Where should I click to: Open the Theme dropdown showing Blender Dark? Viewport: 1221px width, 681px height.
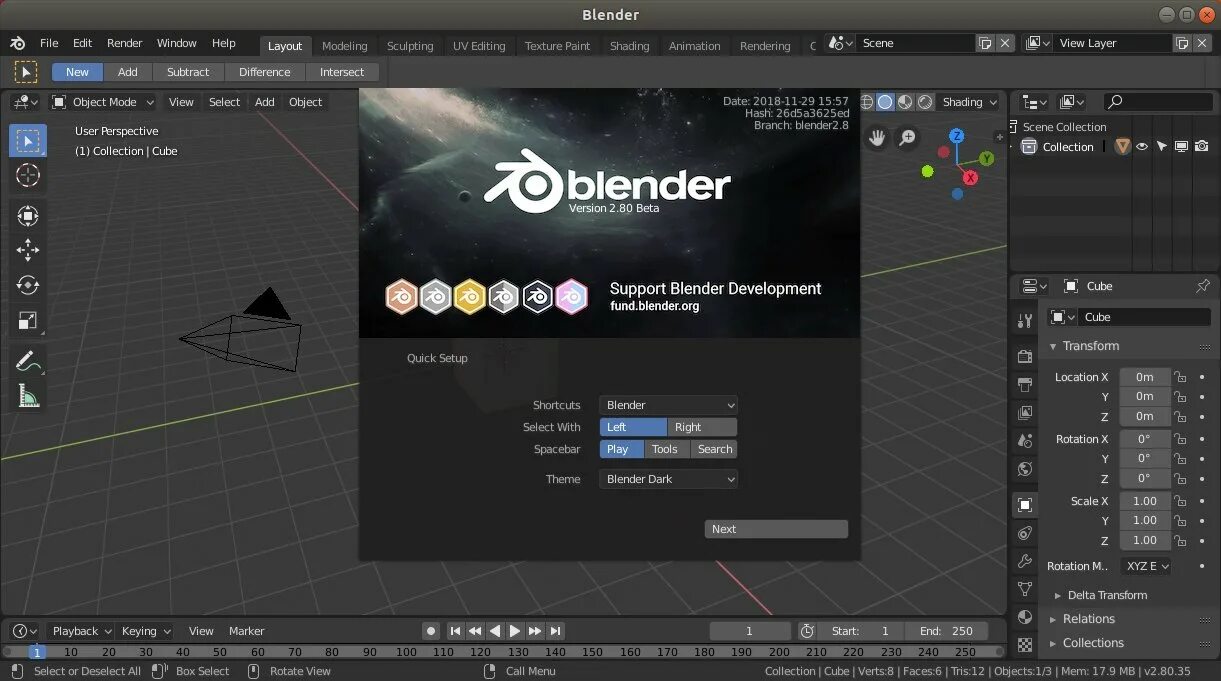click(x=669, y=479)
